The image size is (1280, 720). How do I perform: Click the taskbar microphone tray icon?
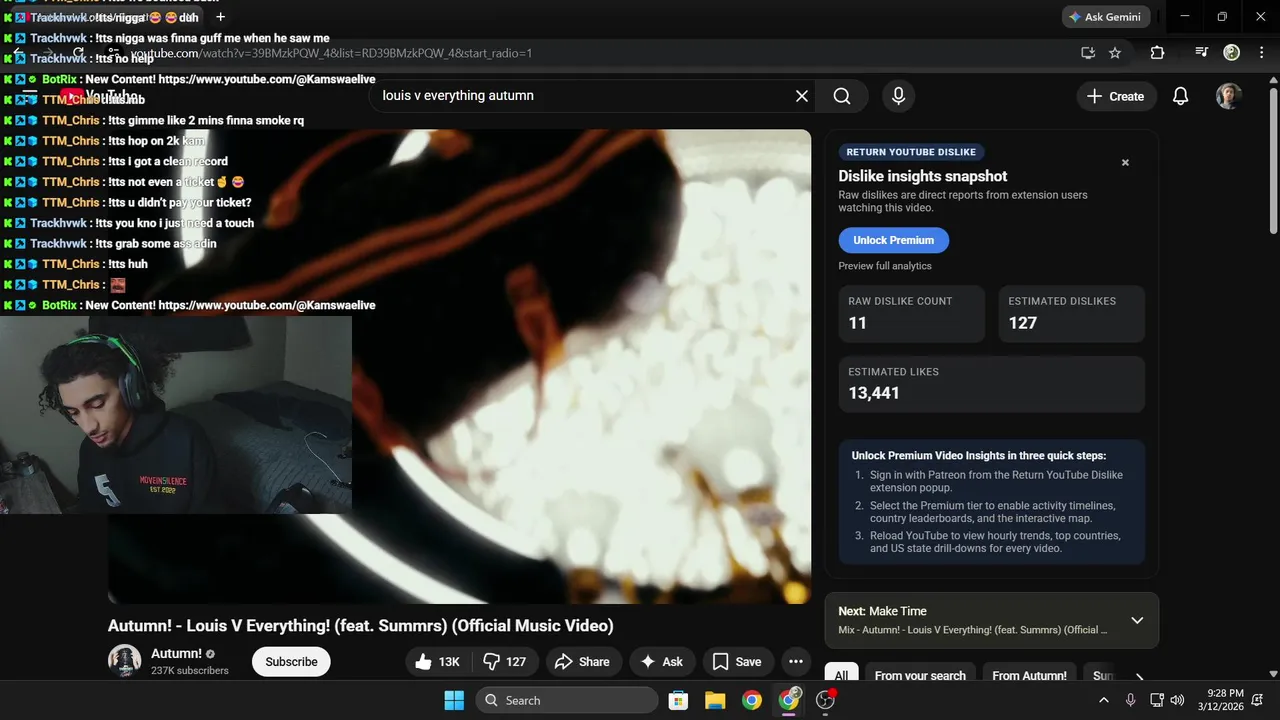point(1131,700)
